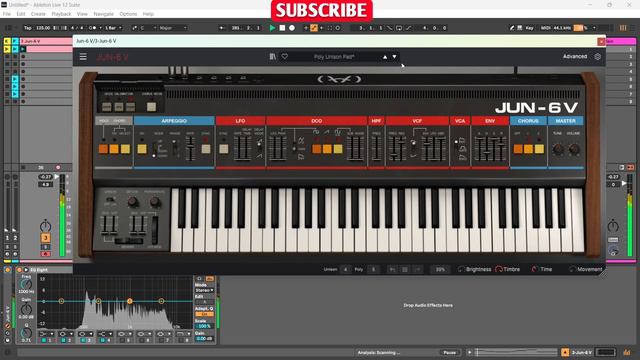Screen dimensions: 640x360
Task: Load previous preset with up arrow
Action: tap(385, 57)
